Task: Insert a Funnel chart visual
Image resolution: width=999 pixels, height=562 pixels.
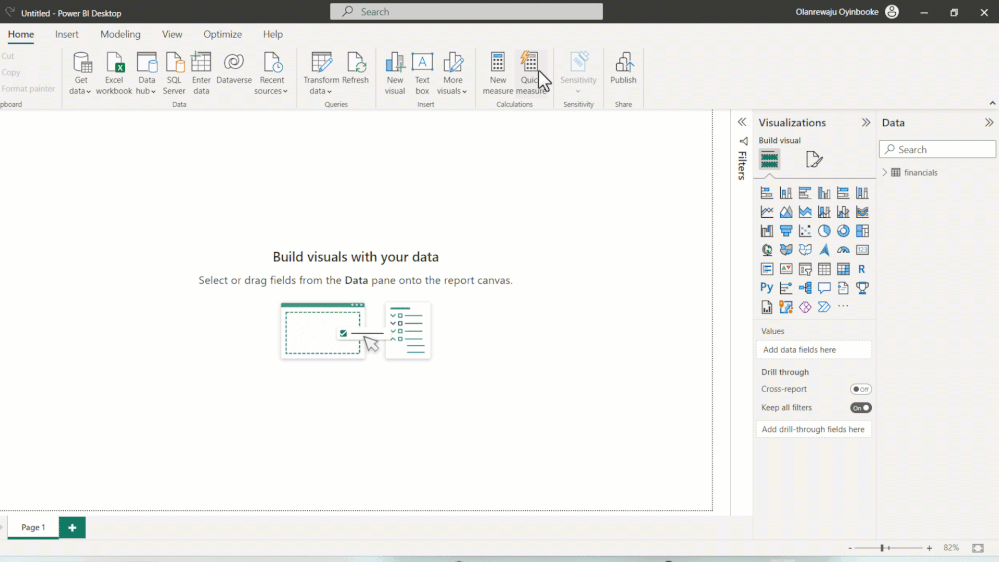Action: click(x=786, y=231)
